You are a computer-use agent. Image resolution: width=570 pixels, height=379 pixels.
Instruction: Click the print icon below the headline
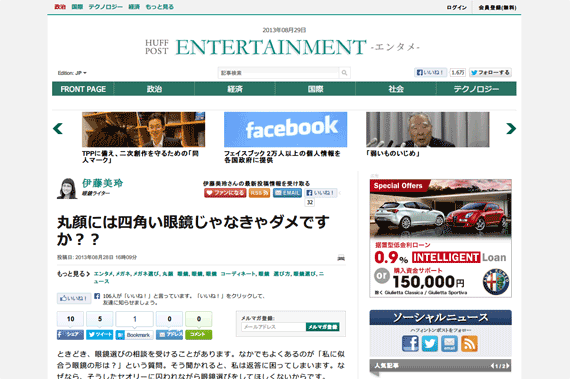(341, 258)
